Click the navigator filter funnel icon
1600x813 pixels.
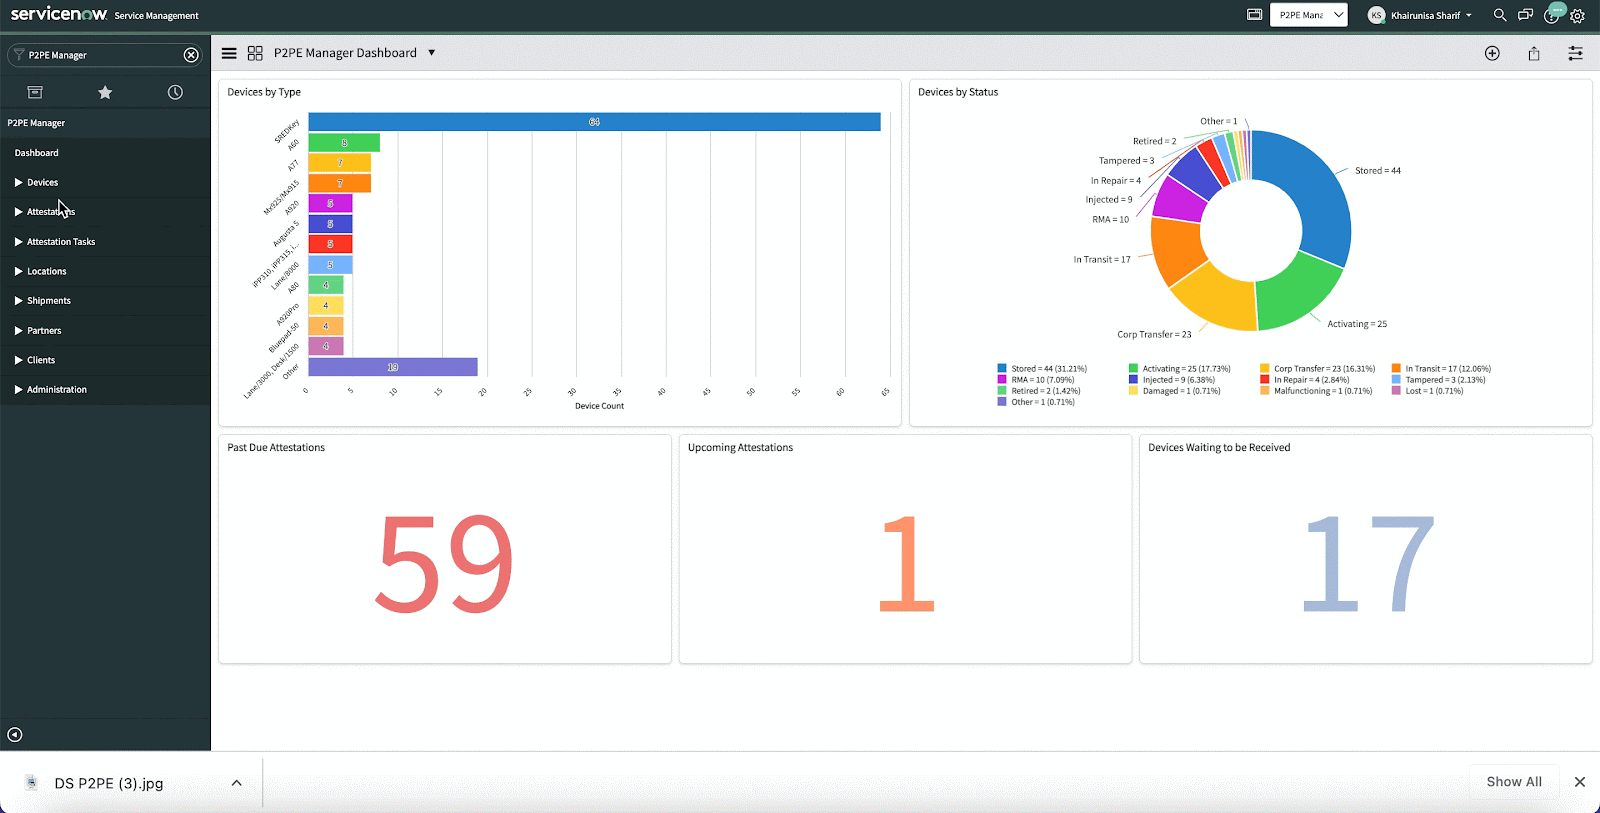[x=19, y=55]
